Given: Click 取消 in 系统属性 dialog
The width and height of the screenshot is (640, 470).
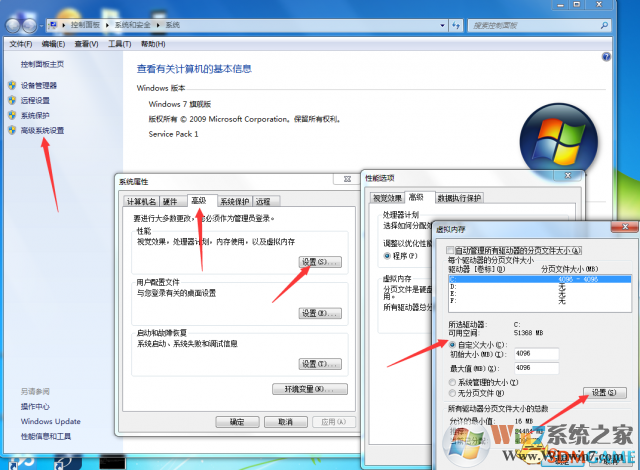Looking at the screenshot, I should tap(286, 422).
